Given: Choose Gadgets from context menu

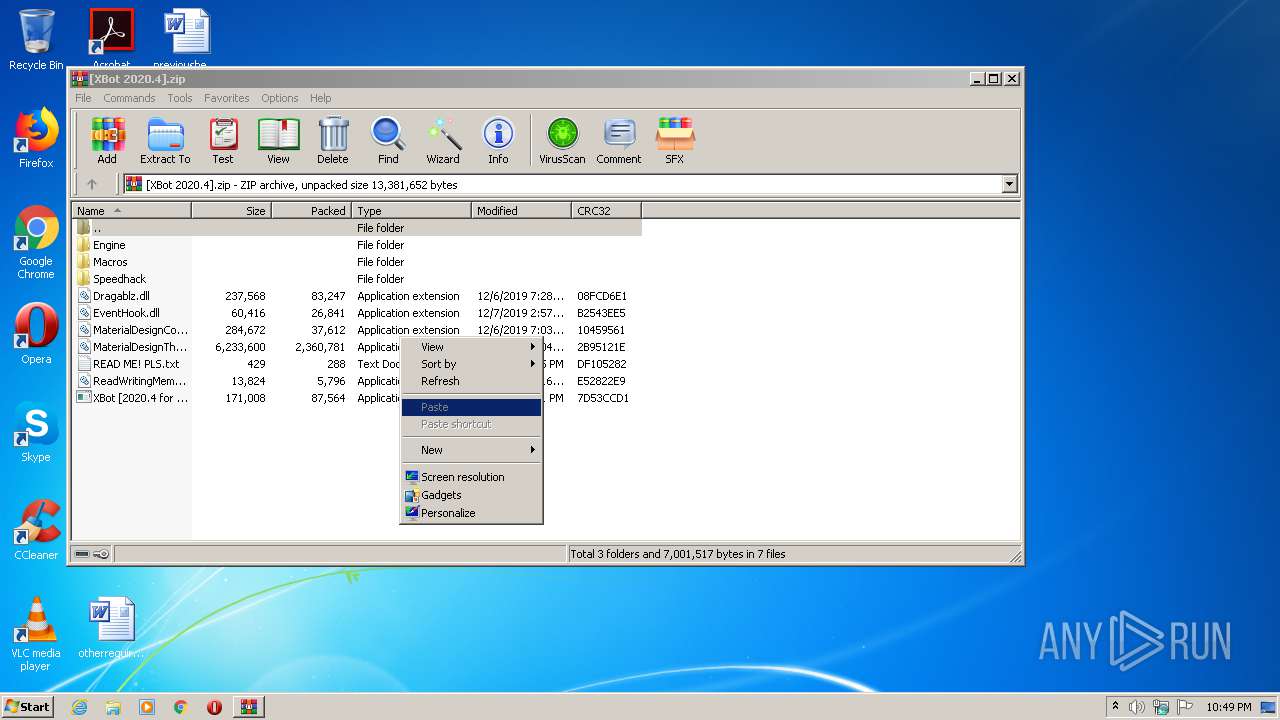Looking at the screenshot, I should click(471, 495).
